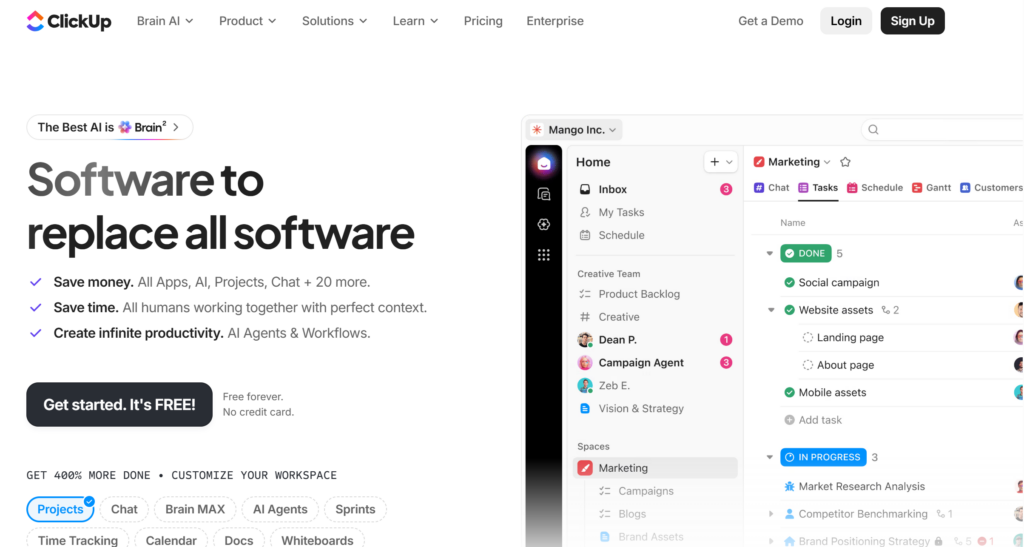
Task: Switch to the Gantt tab
Action: [931, 187]
